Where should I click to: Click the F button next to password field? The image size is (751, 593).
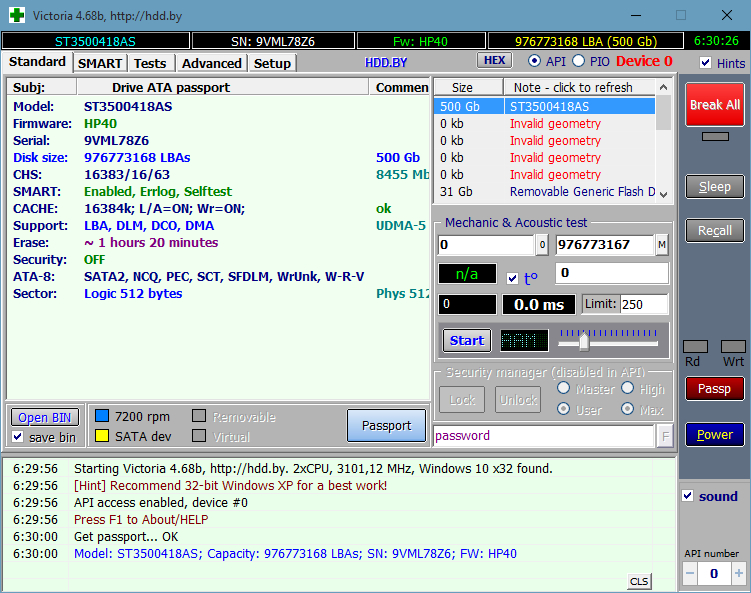point(665,436)
